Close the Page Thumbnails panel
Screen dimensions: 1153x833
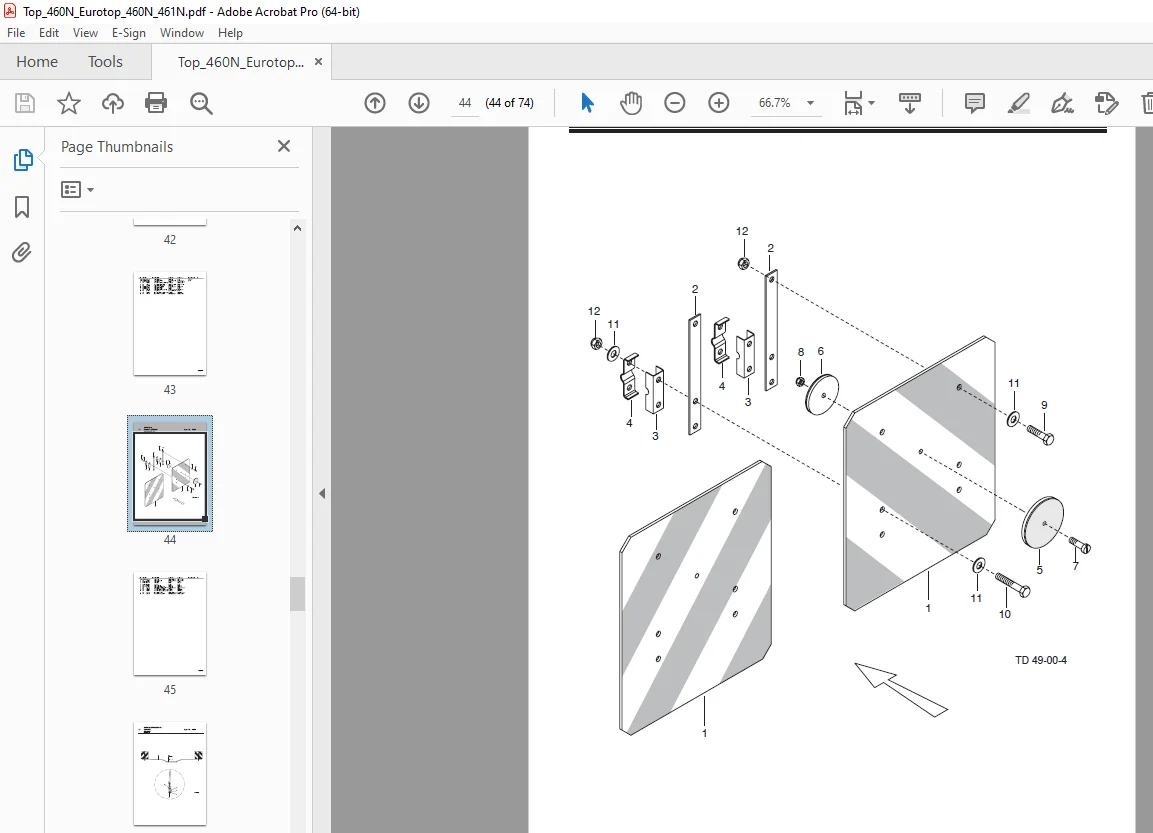(284, 146)
